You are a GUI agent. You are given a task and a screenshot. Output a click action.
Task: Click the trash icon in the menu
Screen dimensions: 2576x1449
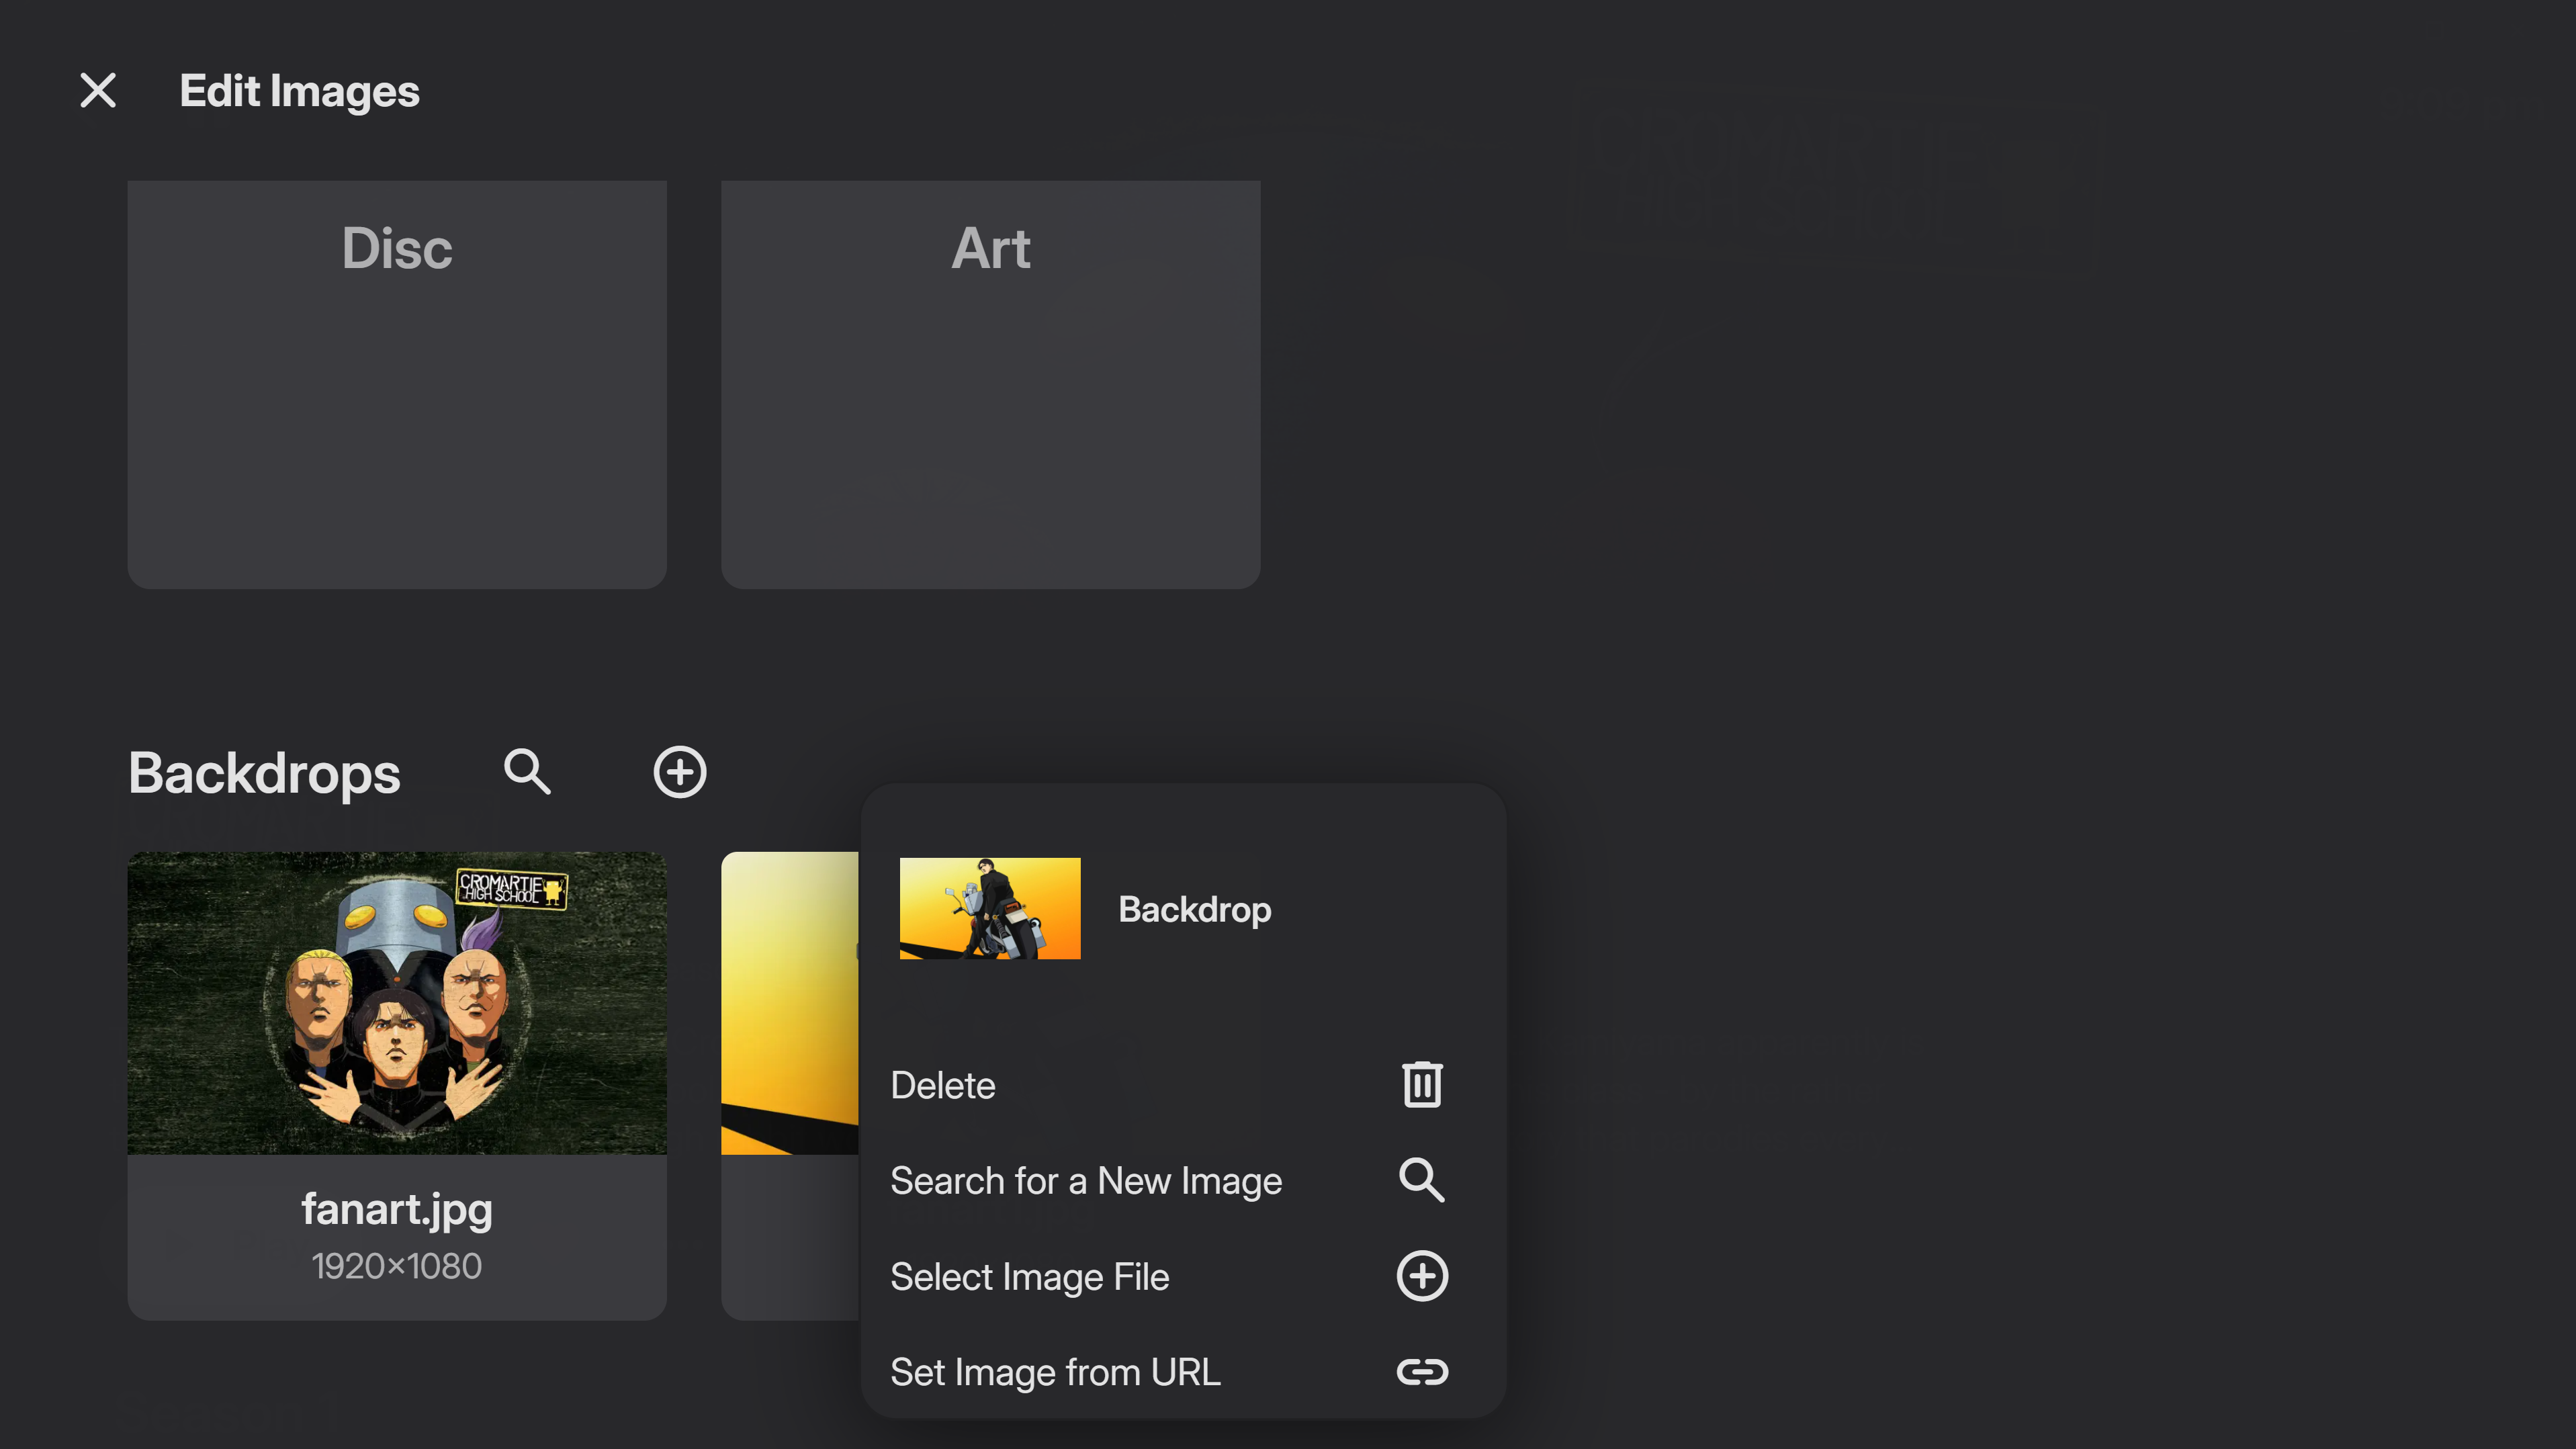pos(1421,1084)
